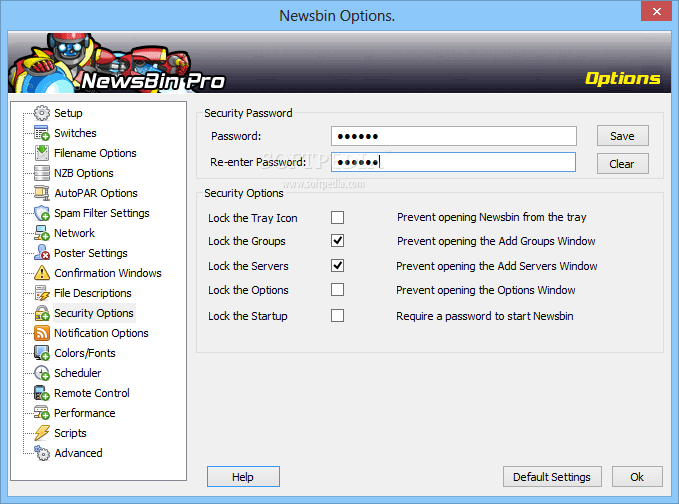This screenshot has width=679, height=504.
Task: Click the AutoPAR Options icon
Action: click(42, 193)
